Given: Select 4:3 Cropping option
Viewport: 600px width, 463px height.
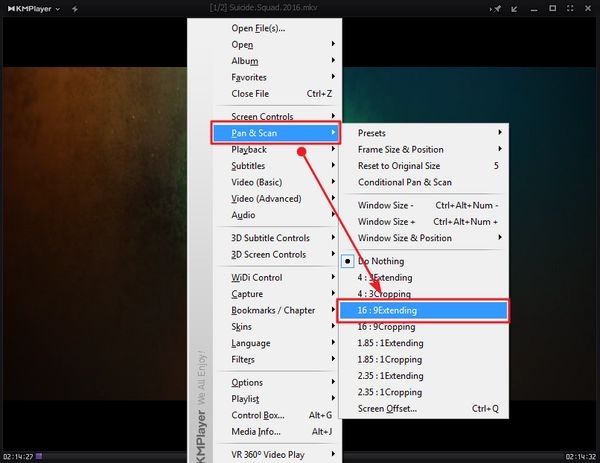Looking at the screenshot, I should pyautogui.click(x=424, y=294).
